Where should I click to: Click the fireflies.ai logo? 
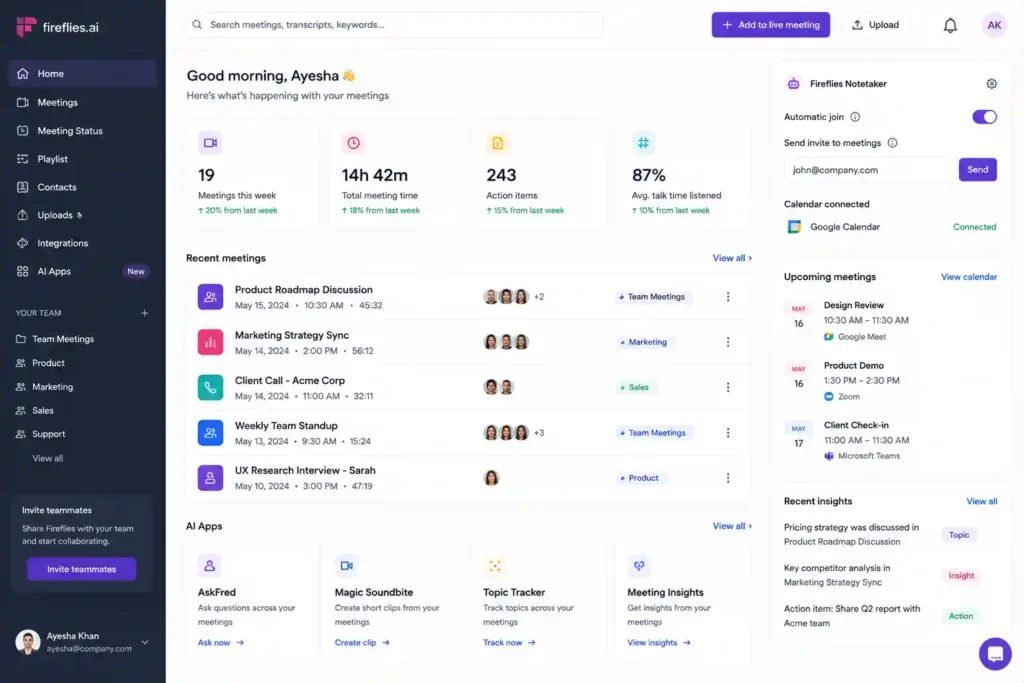pos(57,27)
